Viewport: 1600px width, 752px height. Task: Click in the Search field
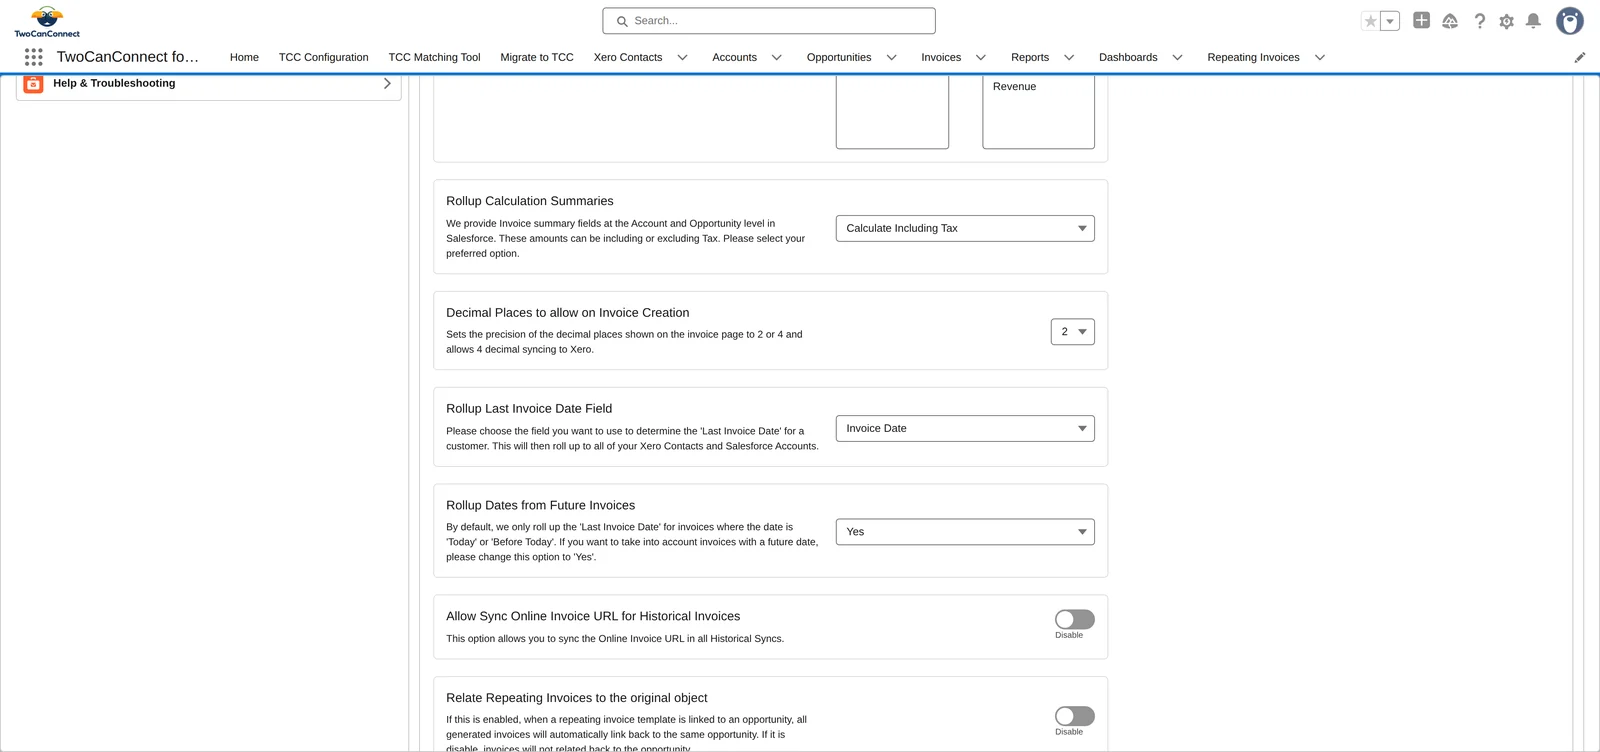click(769, 21)
